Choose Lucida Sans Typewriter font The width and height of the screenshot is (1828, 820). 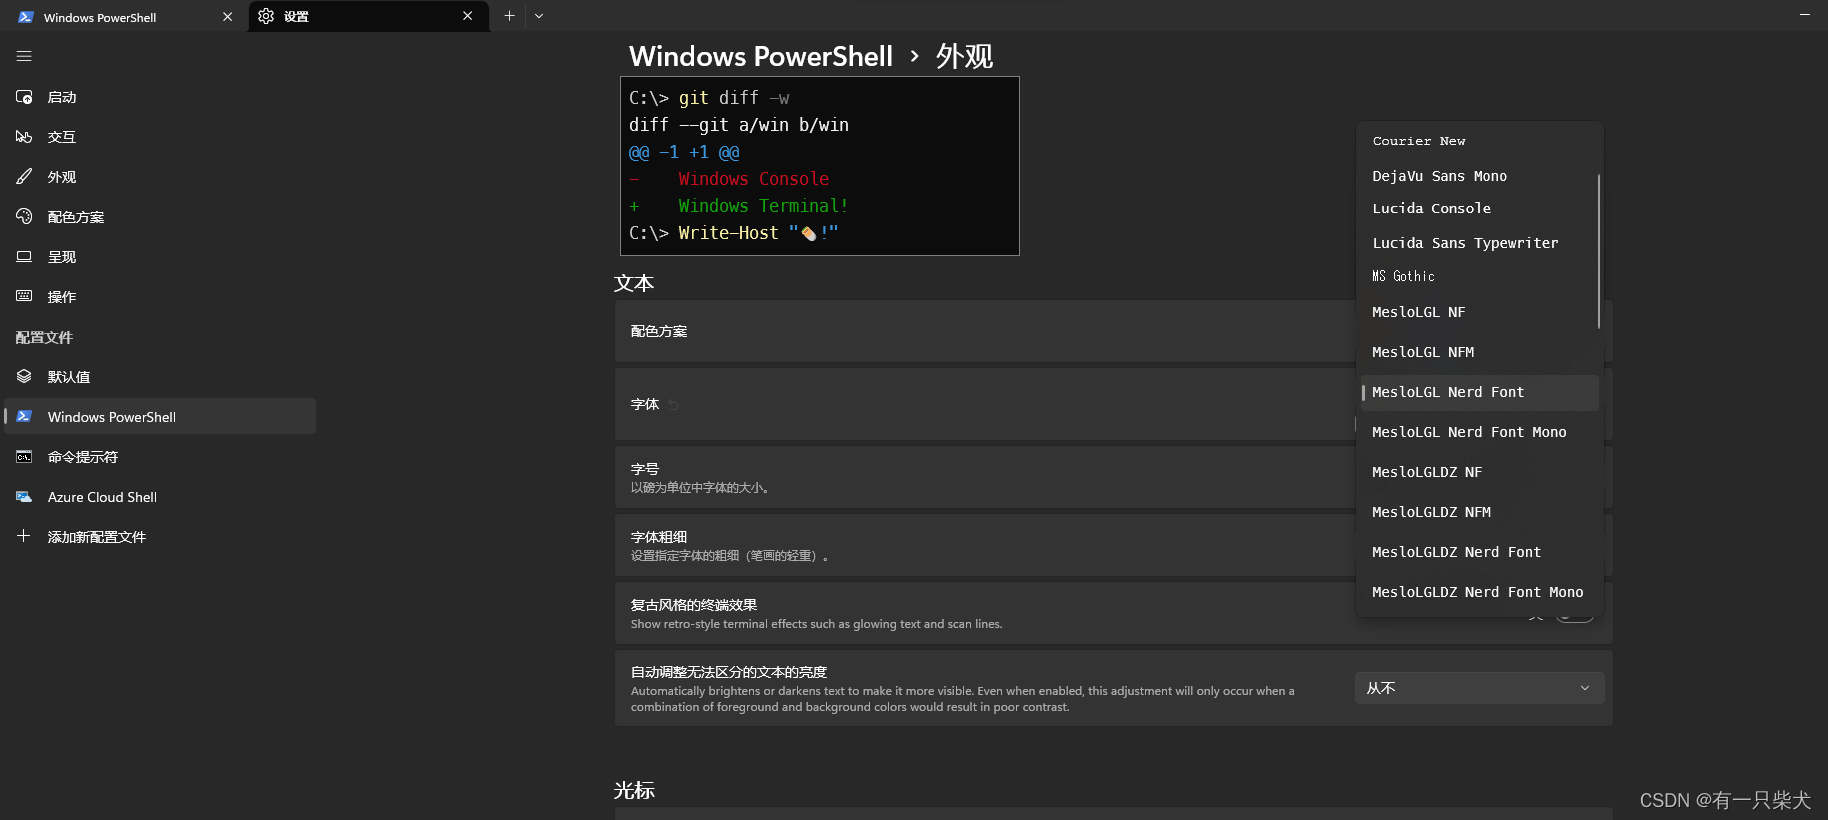pyautogui.click(x=1480, y=243)
